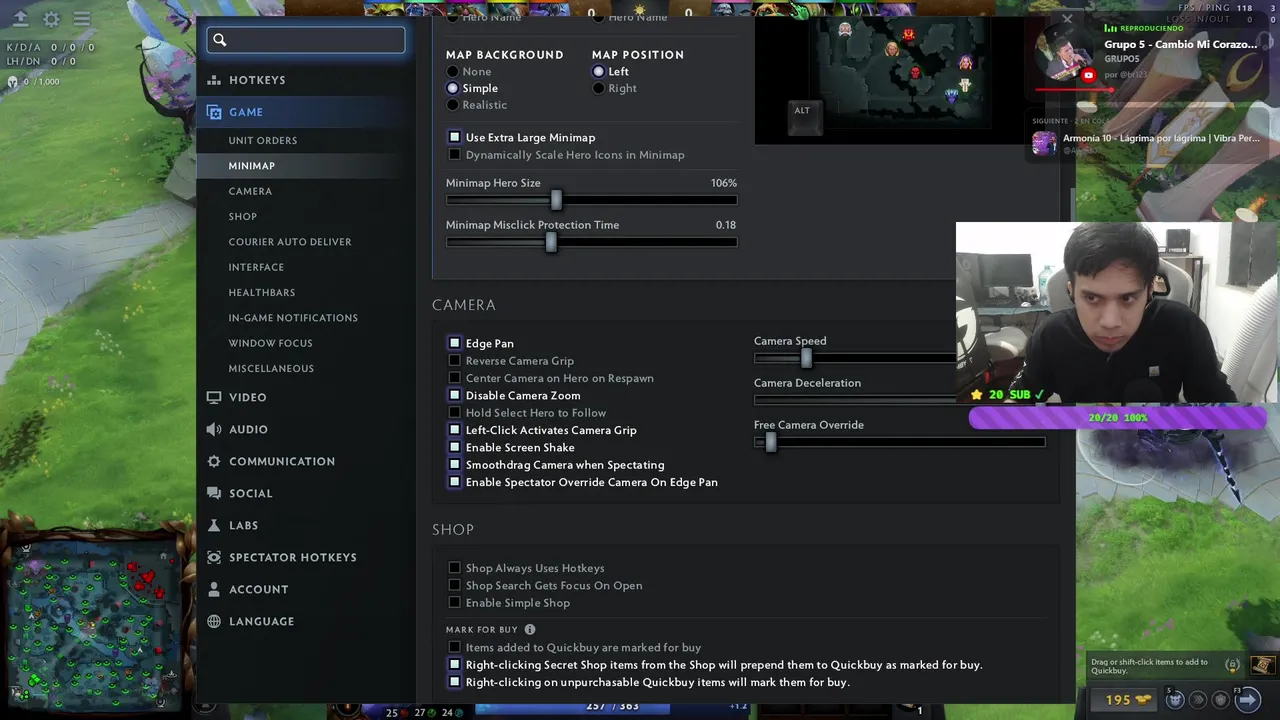Activate the courier speed burst chevrons icon
The height and width of the screenshot is (720, 1280).
pyautogui.click(x=1198, y=700)
